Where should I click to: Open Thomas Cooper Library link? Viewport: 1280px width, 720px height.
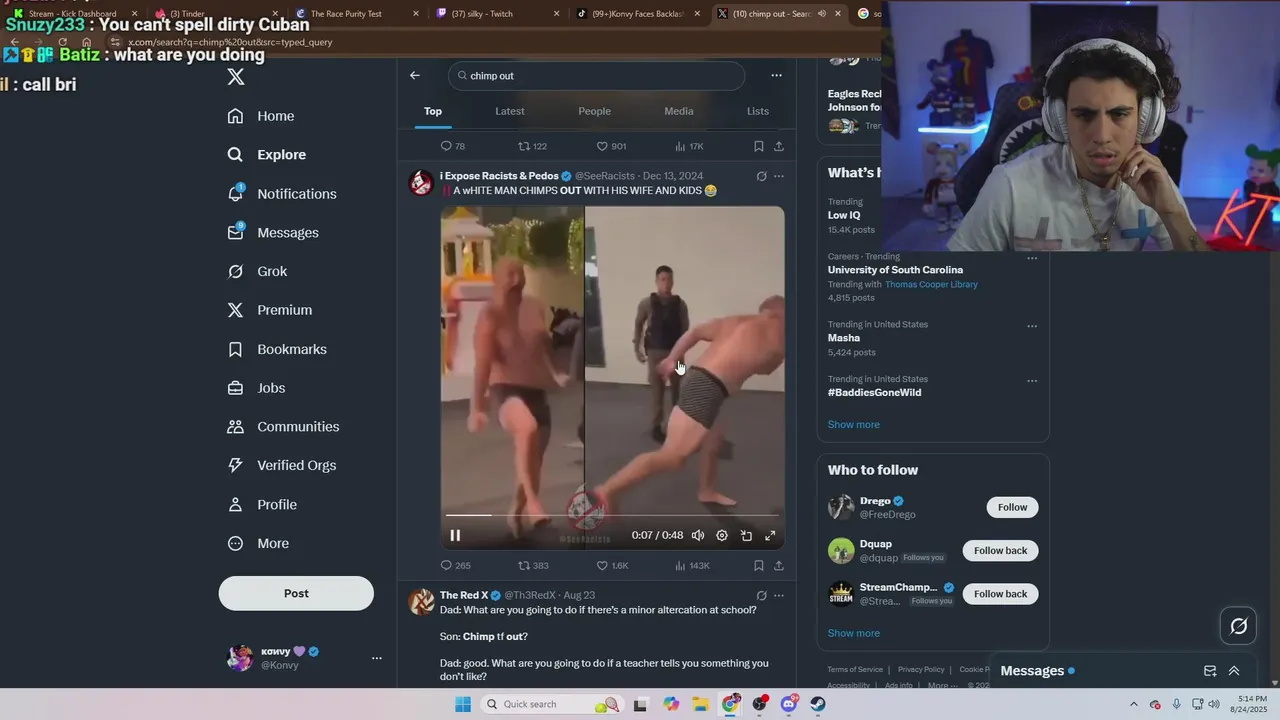931,284
